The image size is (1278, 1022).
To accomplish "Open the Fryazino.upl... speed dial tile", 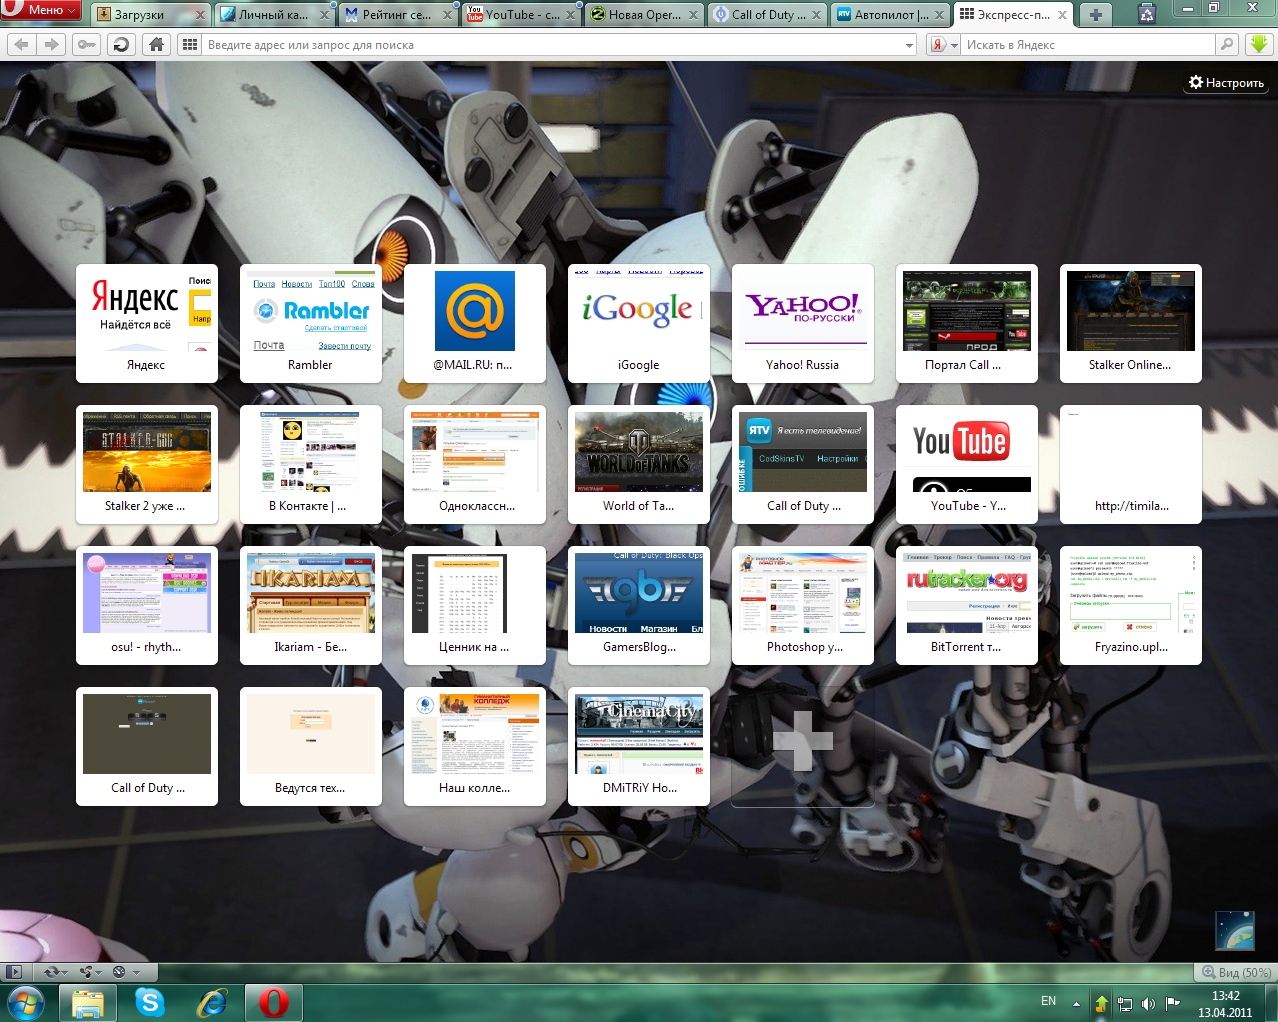I will click(1131, 605).
